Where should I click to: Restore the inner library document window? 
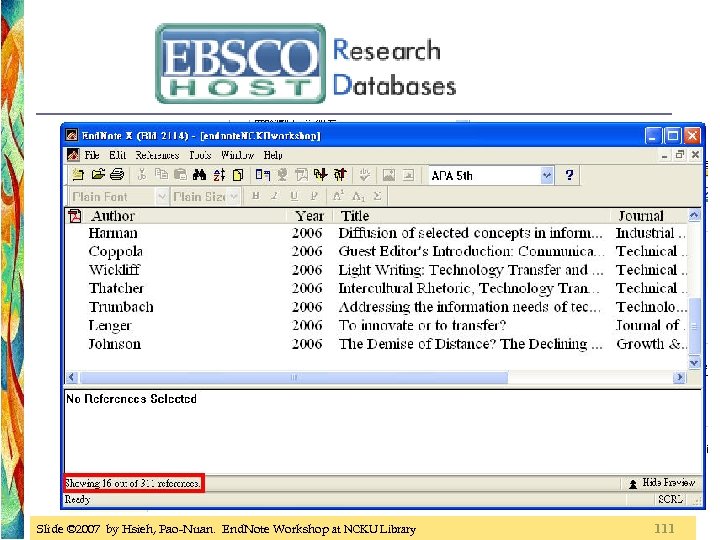(680, 155)
